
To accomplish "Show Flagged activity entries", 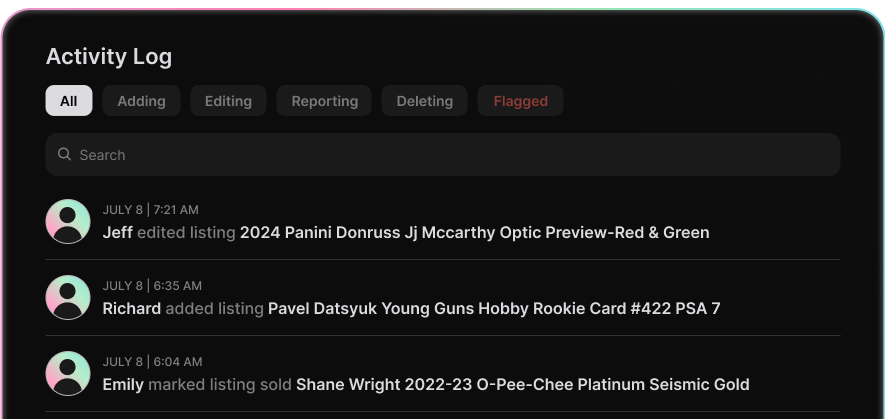I will tap(520, 101).
